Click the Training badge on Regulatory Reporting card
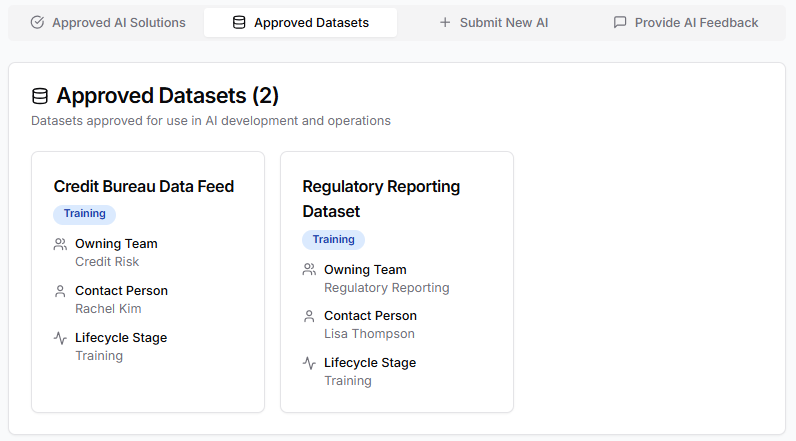Viewport: 796px width, 441px height. pos(333,240)
